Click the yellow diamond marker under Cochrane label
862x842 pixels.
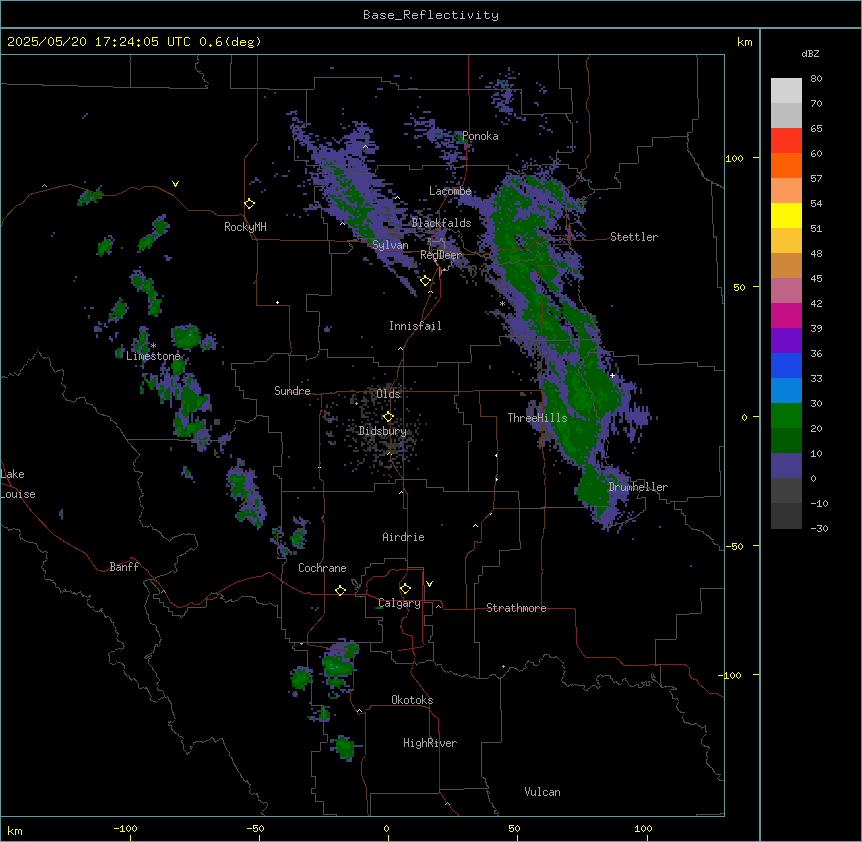coord(340,590)
